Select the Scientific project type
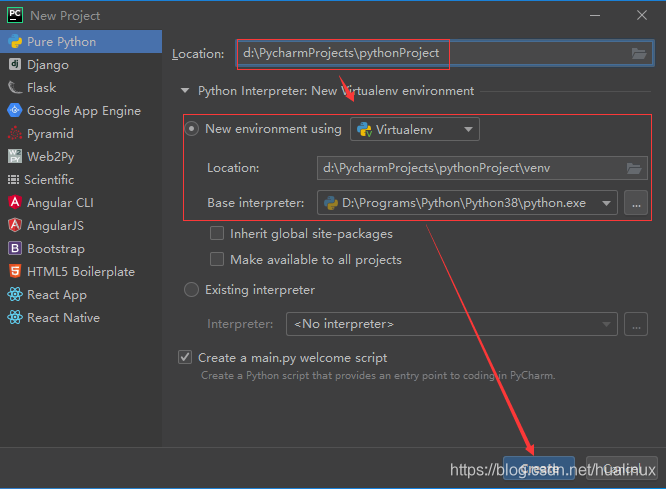Screen dimensions: 666x489 coord(81,180)
